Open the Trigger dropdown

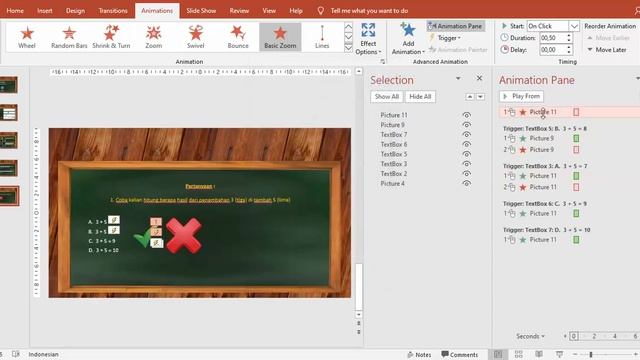click(445, 38)
